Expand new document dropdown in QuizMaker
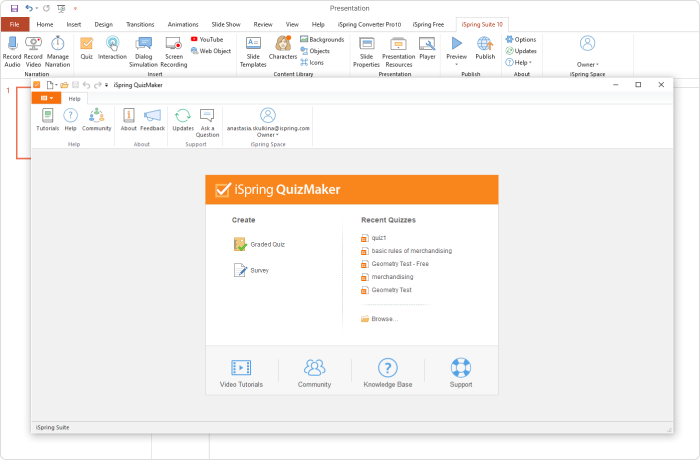Screen dimensions: 700x460 tap(56, 85)
